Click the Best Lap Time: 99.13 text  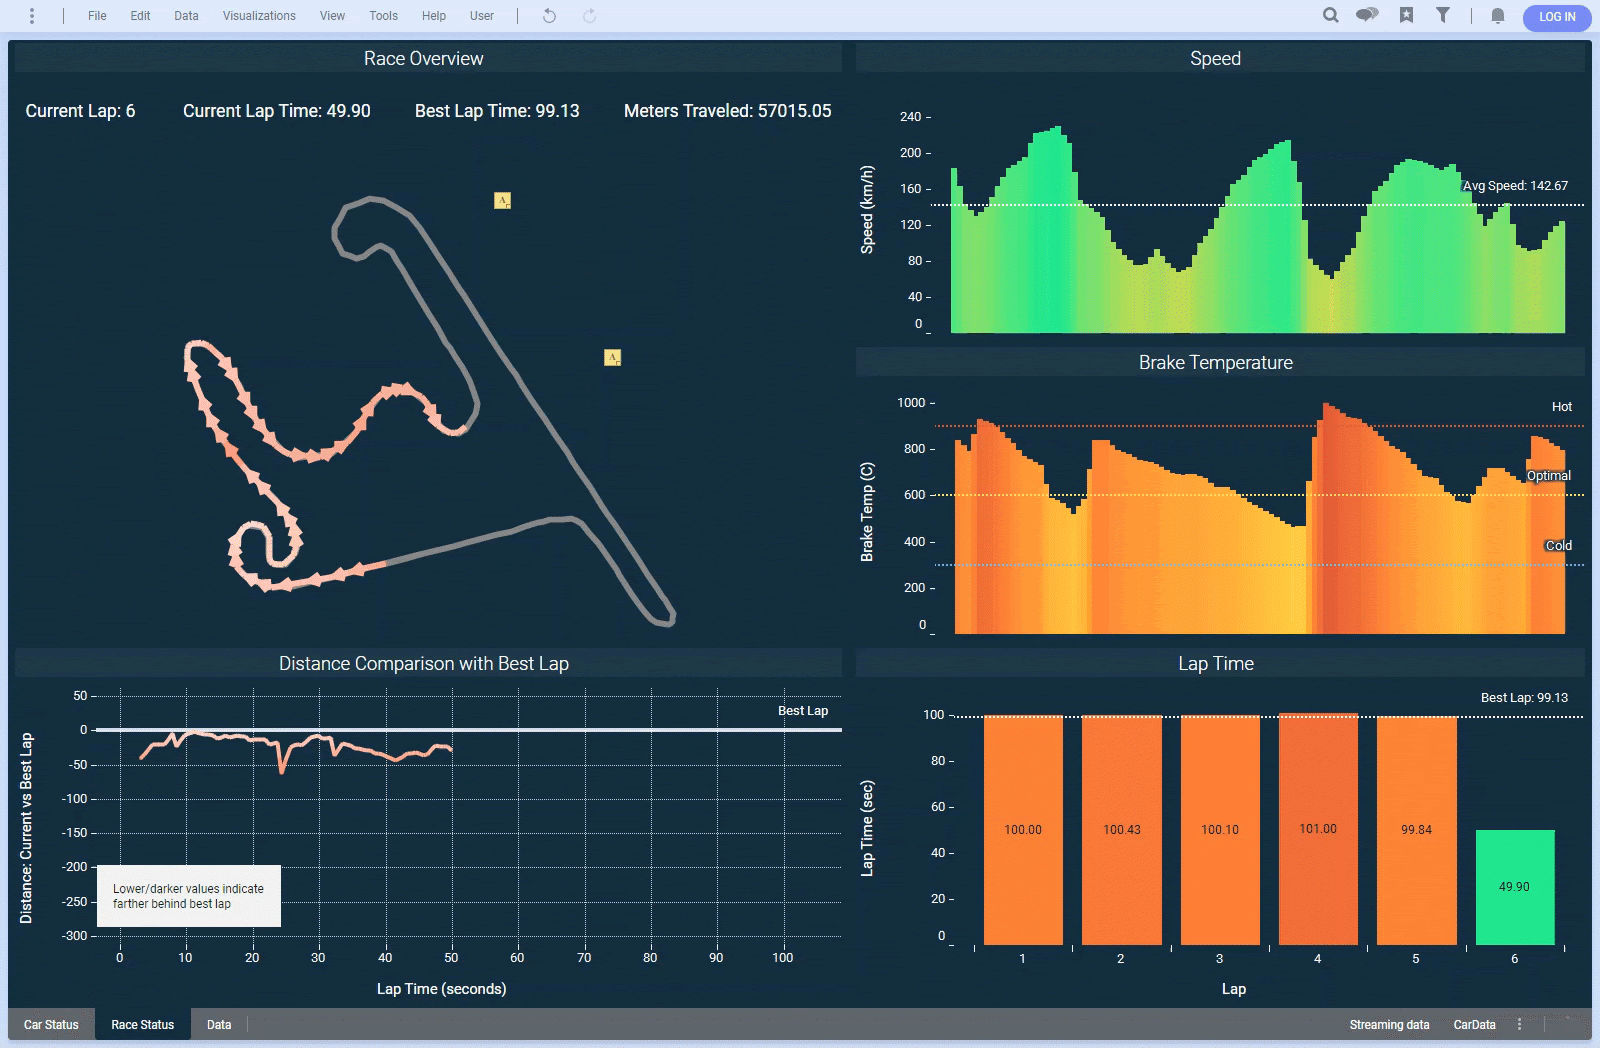pyautogui.click(x=497, y=111)
